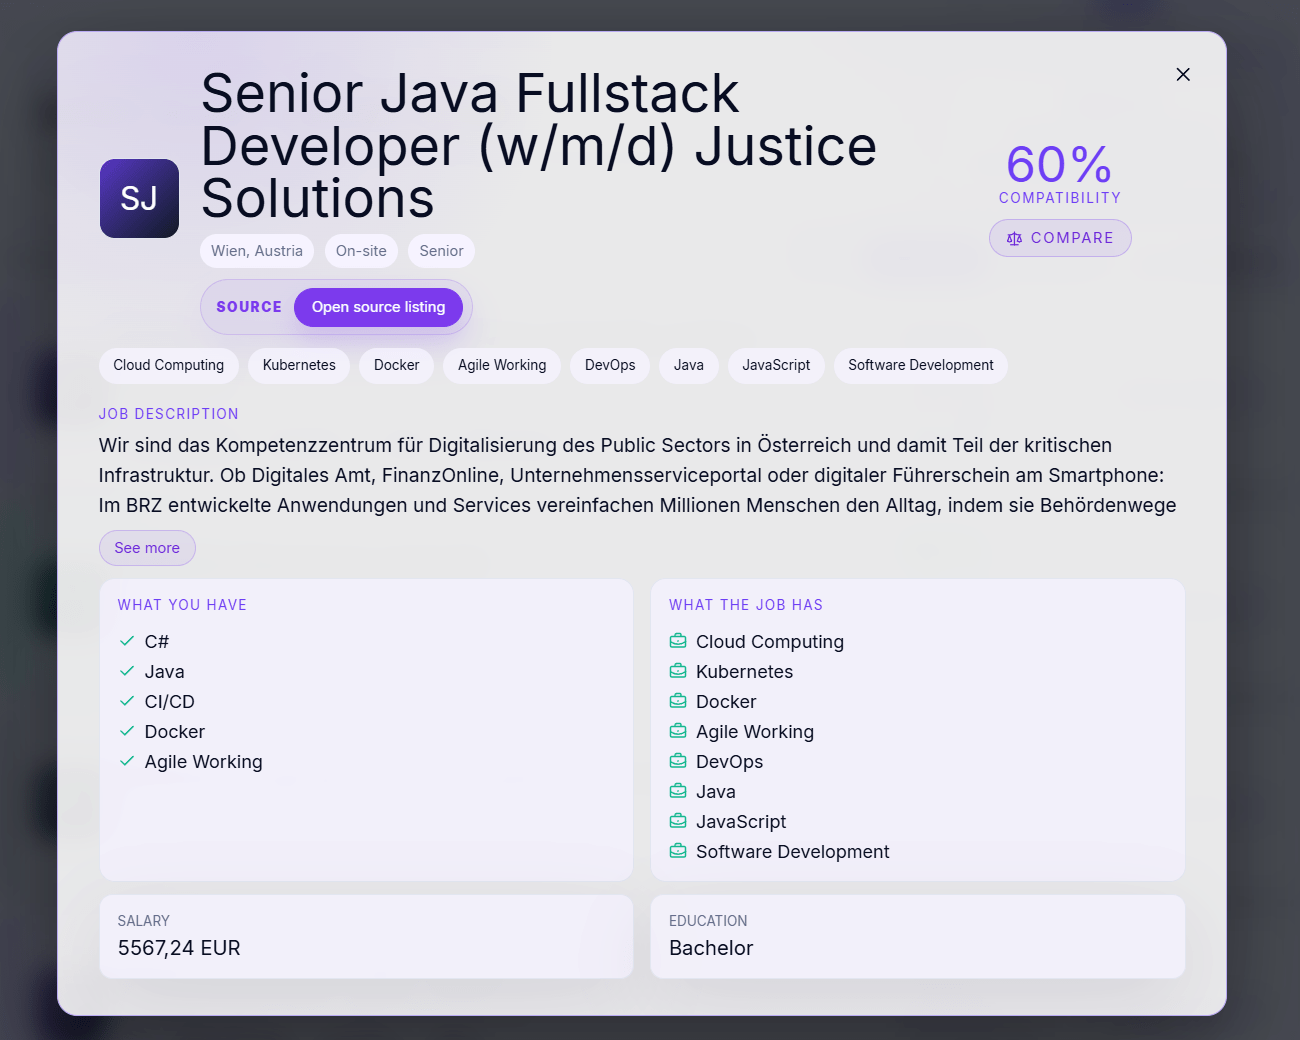Click the SJ company logo avatar
Viewport: 1300px width, 1040px height.
(x=139, y=198)
